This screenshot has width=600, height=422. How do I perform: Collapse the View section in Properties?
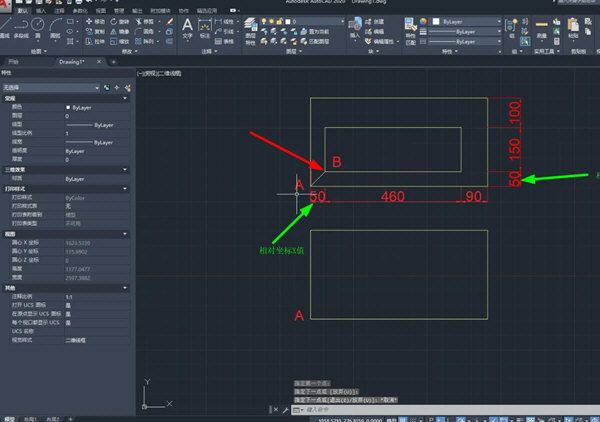(125, 234)
